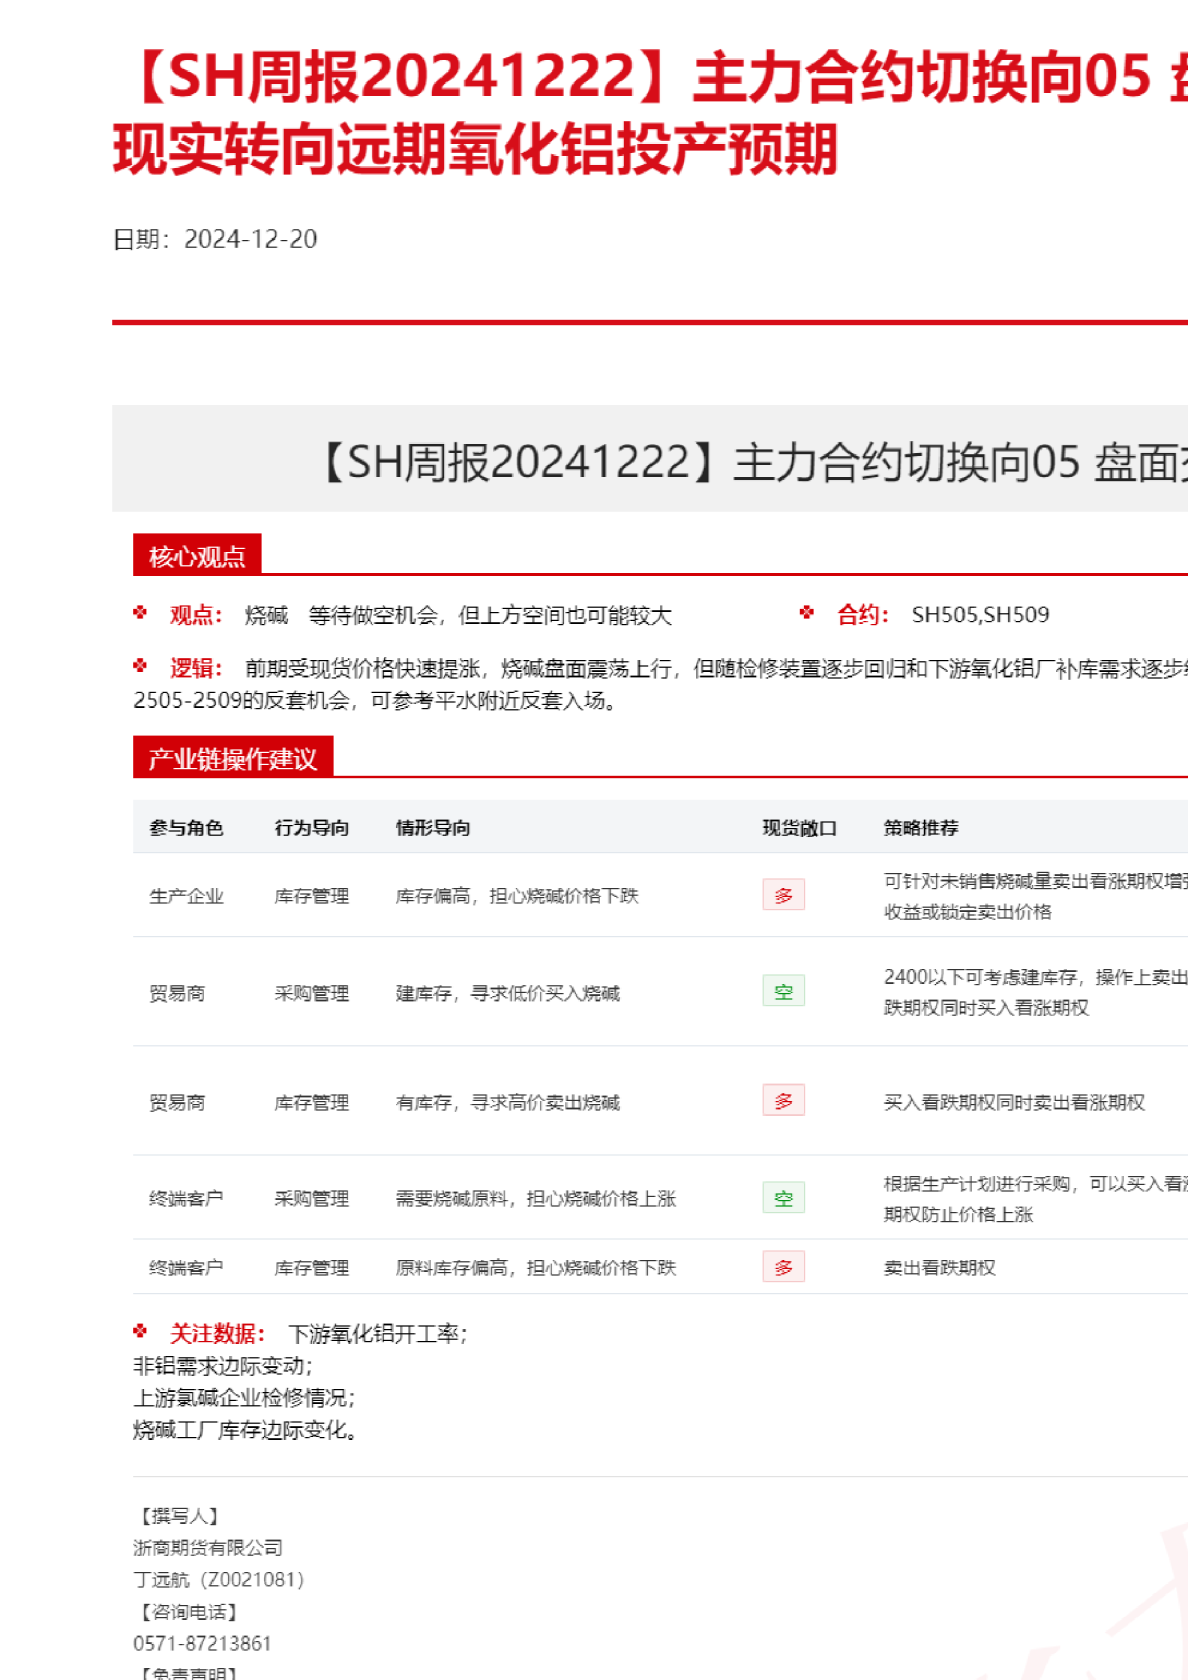Screen dimensions: 1188x1680
Task: Click the 多 badge in the 生产企业 row
Action: click(783, 895)
